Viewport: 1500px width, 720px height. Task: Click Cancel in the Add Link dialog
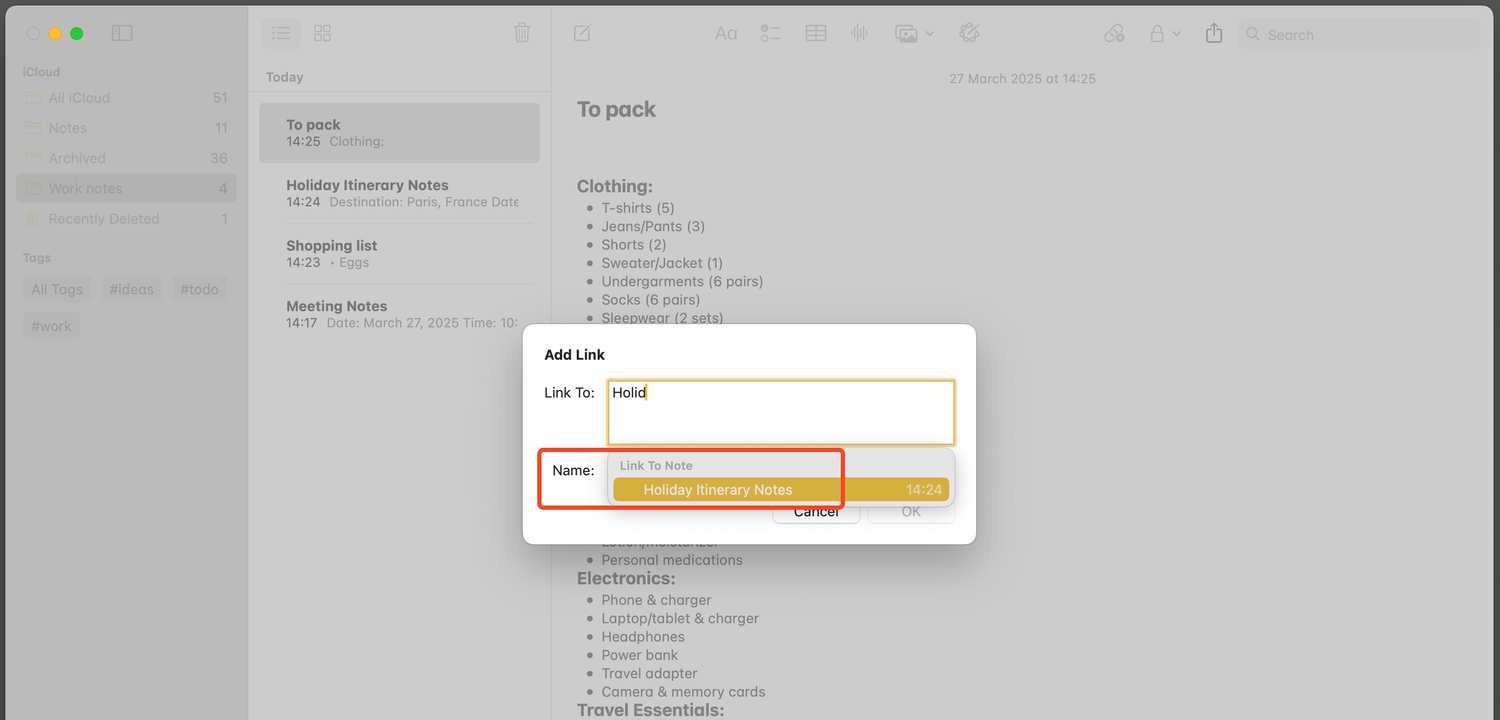tap(816, 512)
